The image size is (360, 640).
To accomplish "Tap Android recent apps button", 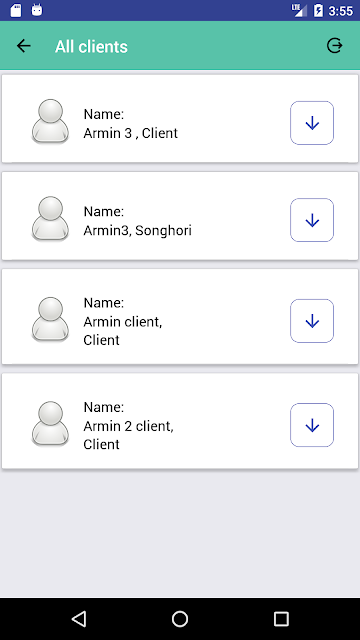I will [x=281, y=619].
